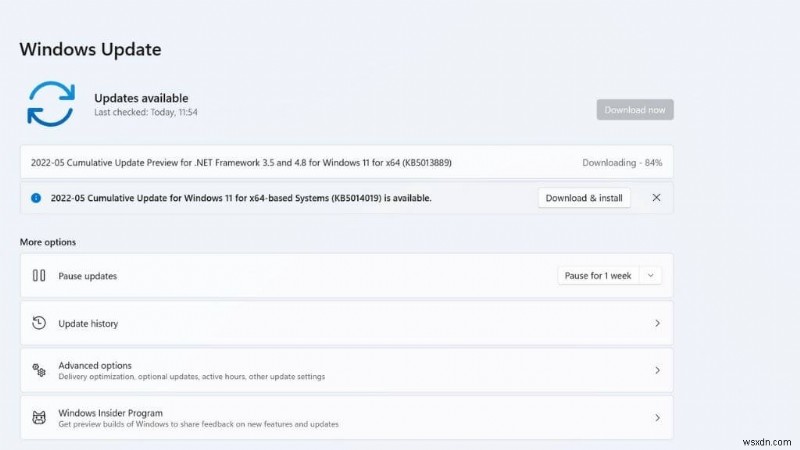Click the Windows Insider Program cat icon
This screenshot has width=800, height=450.
[x=39, y=418]
